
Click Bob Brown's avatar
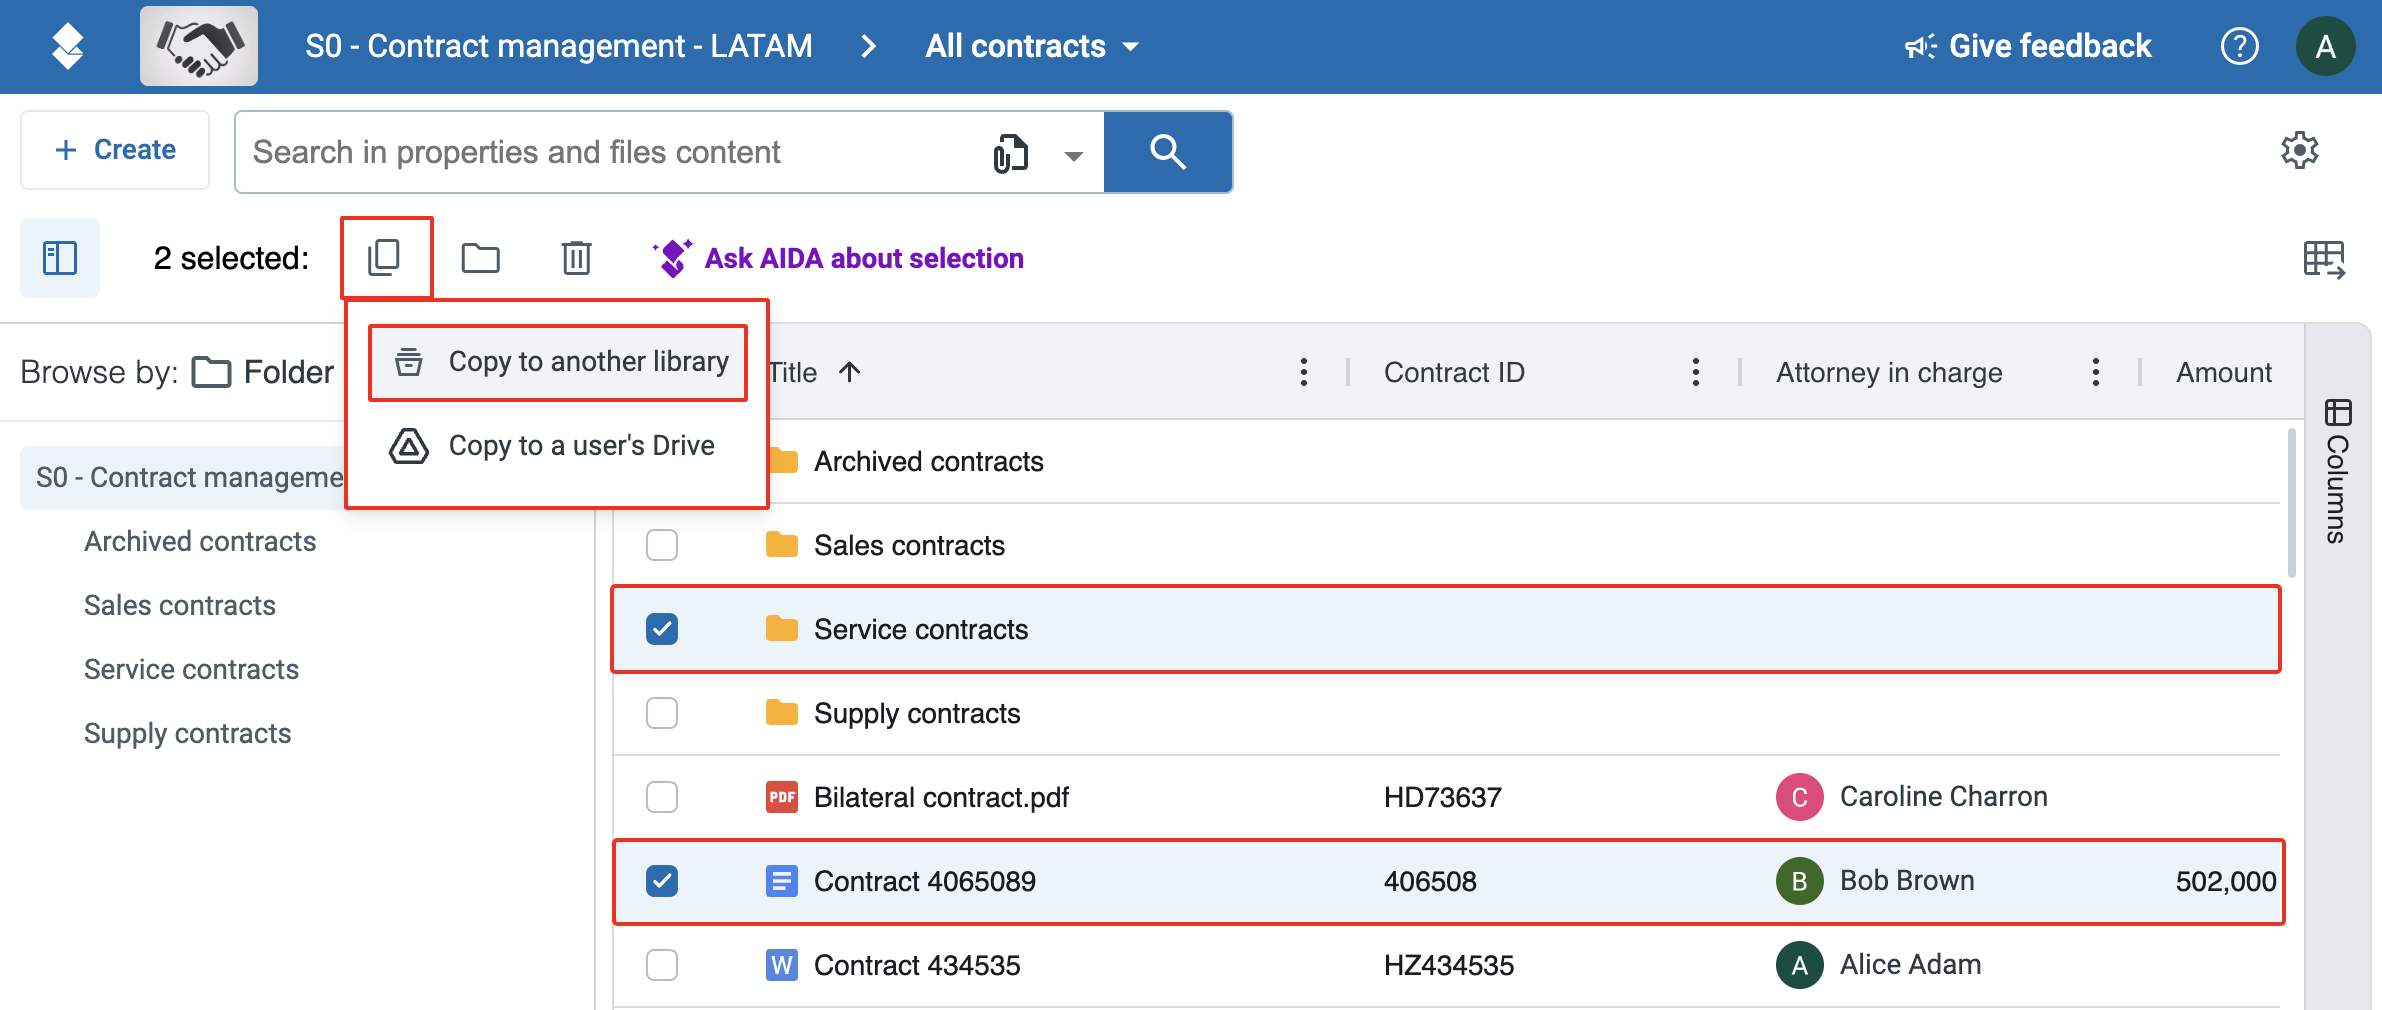tap(1799, 881)
